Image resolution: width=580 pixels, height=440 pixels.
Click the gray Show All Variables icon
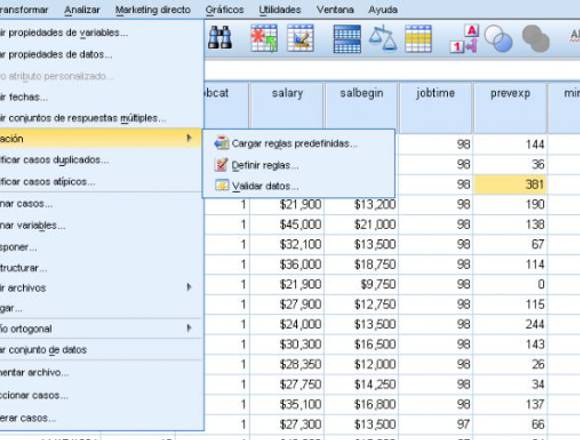pos(536,38)
